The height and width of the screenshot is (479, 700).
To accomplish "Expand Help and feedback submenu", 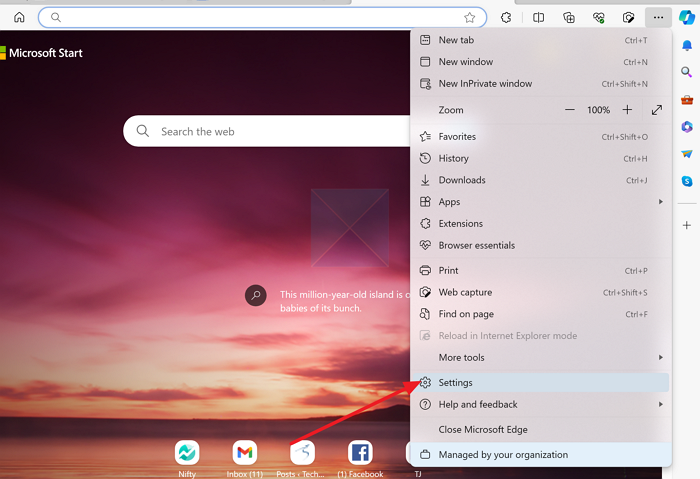I will coord(541,404).
